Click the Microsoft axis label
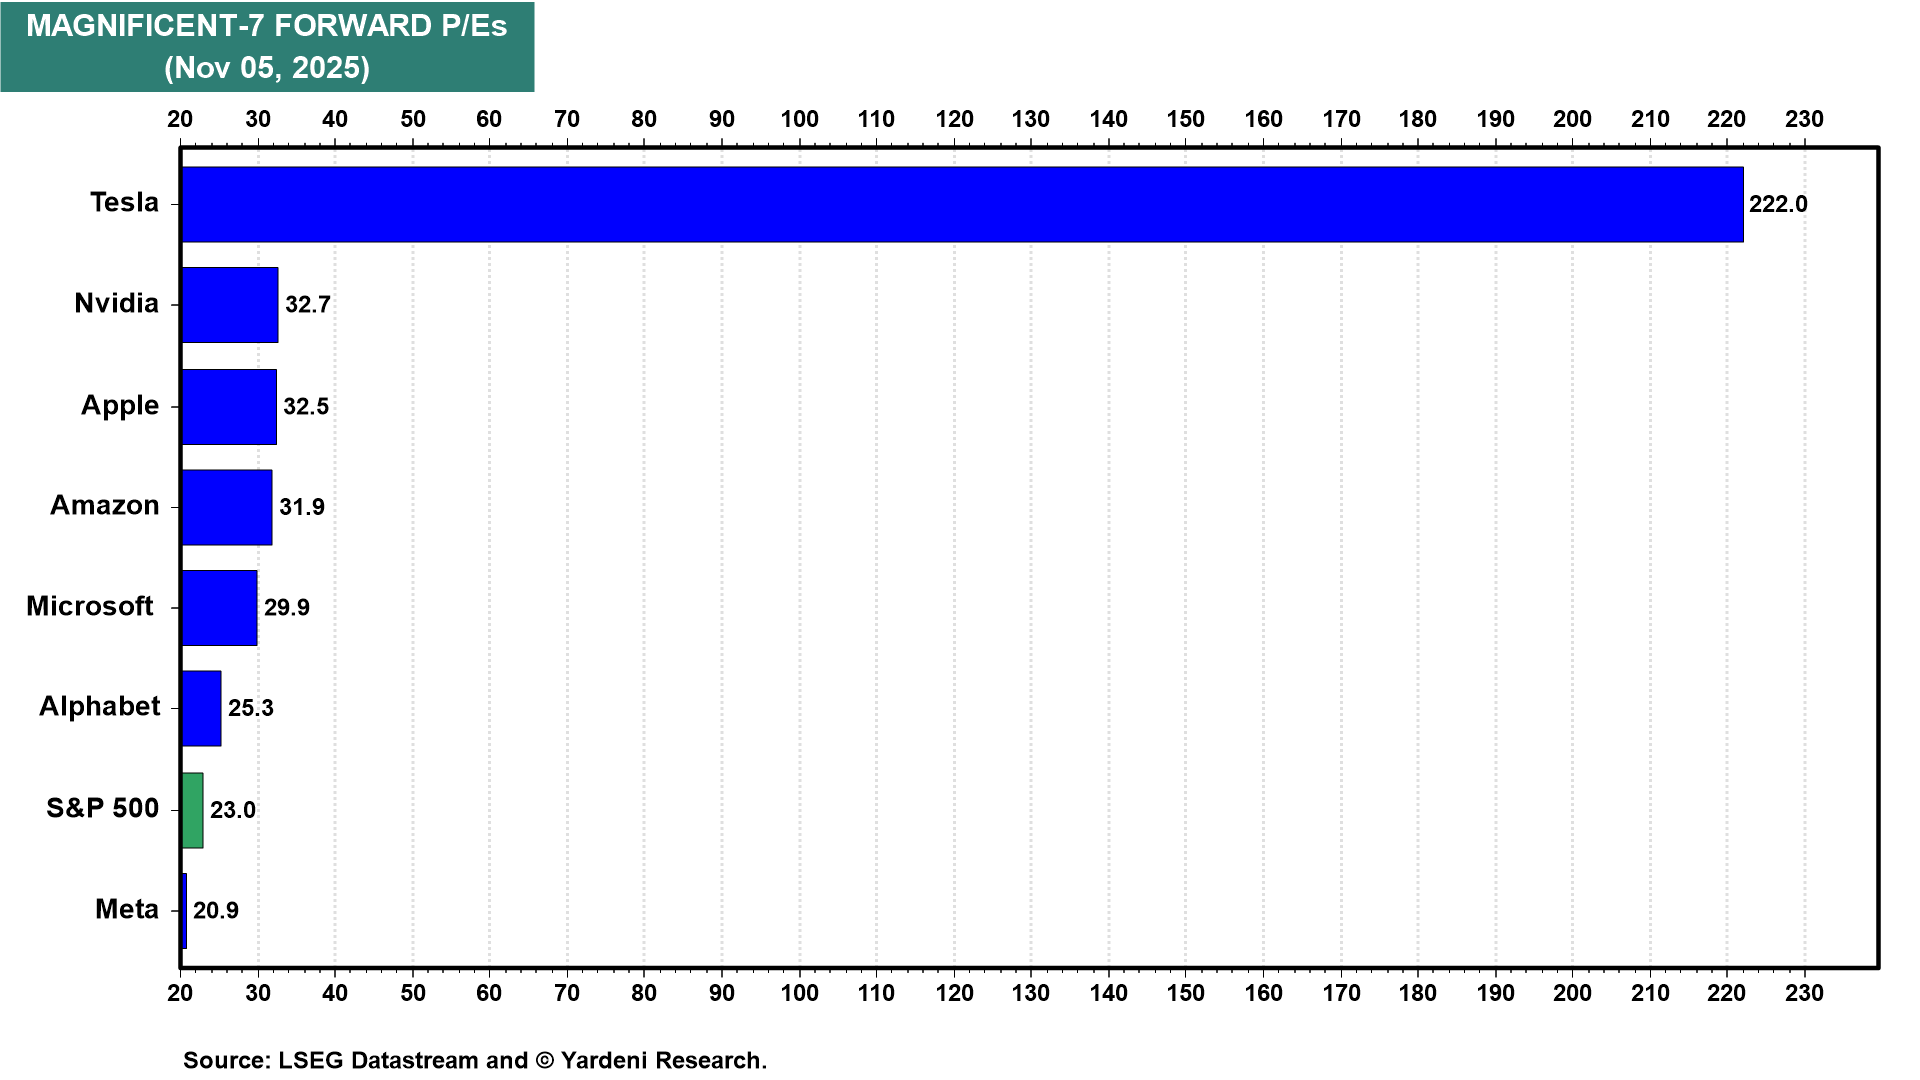 (90, 606)
